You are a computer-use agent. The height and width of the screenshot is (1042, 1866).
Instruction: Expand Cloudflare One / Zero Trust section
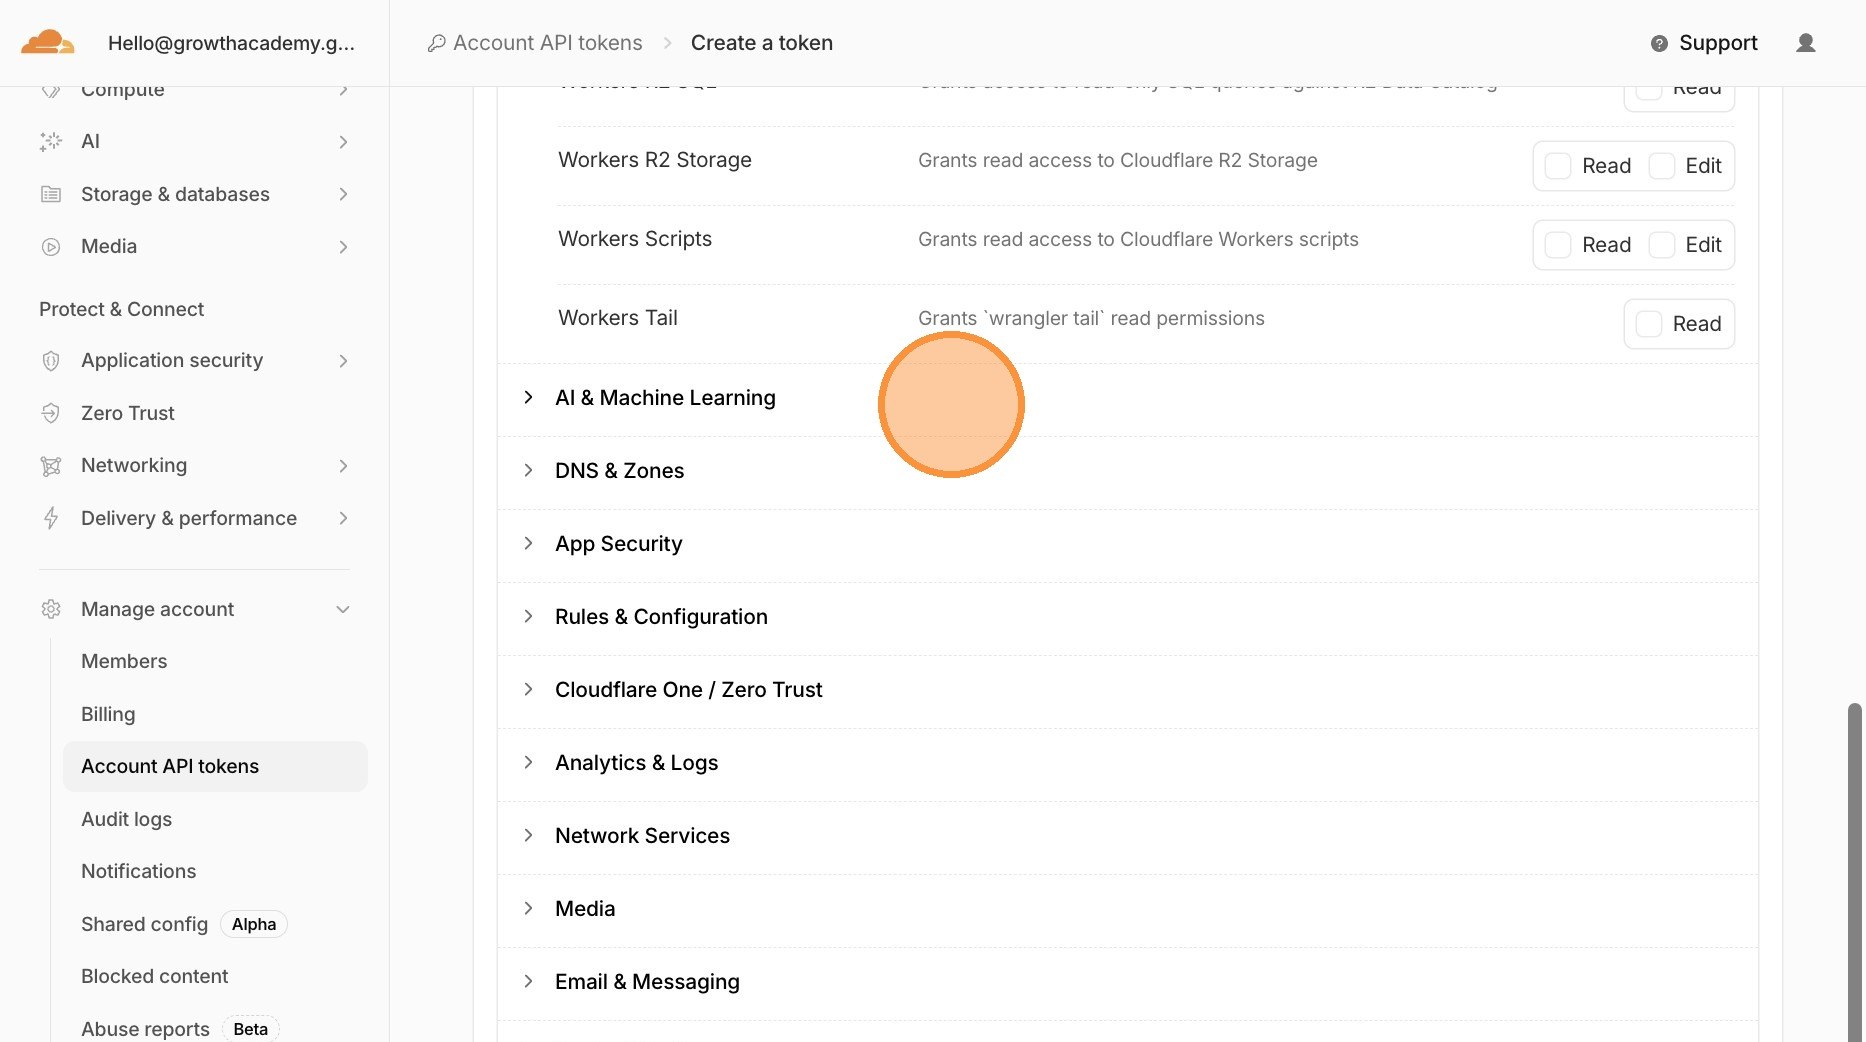1127,690
